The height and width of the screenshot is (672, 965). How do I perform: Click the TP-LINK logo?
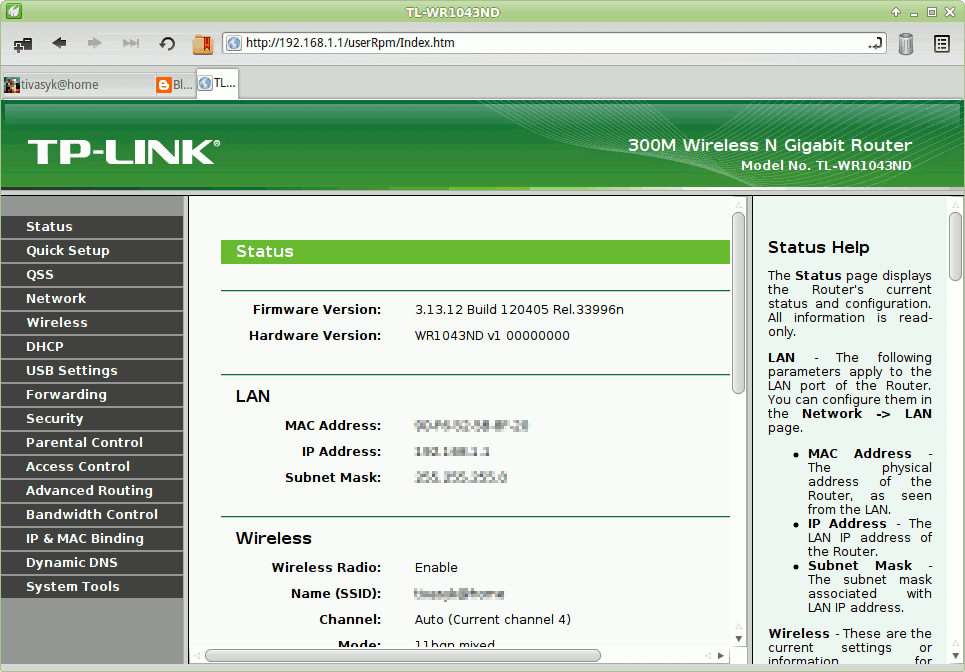coord(124,151)
